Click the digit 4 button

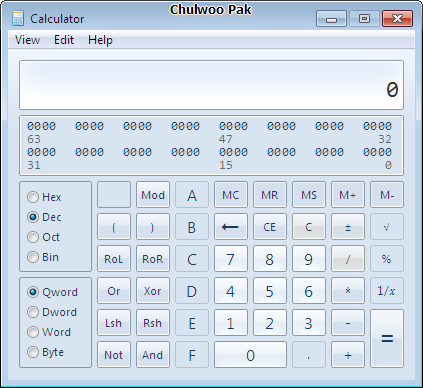[231, 291]
